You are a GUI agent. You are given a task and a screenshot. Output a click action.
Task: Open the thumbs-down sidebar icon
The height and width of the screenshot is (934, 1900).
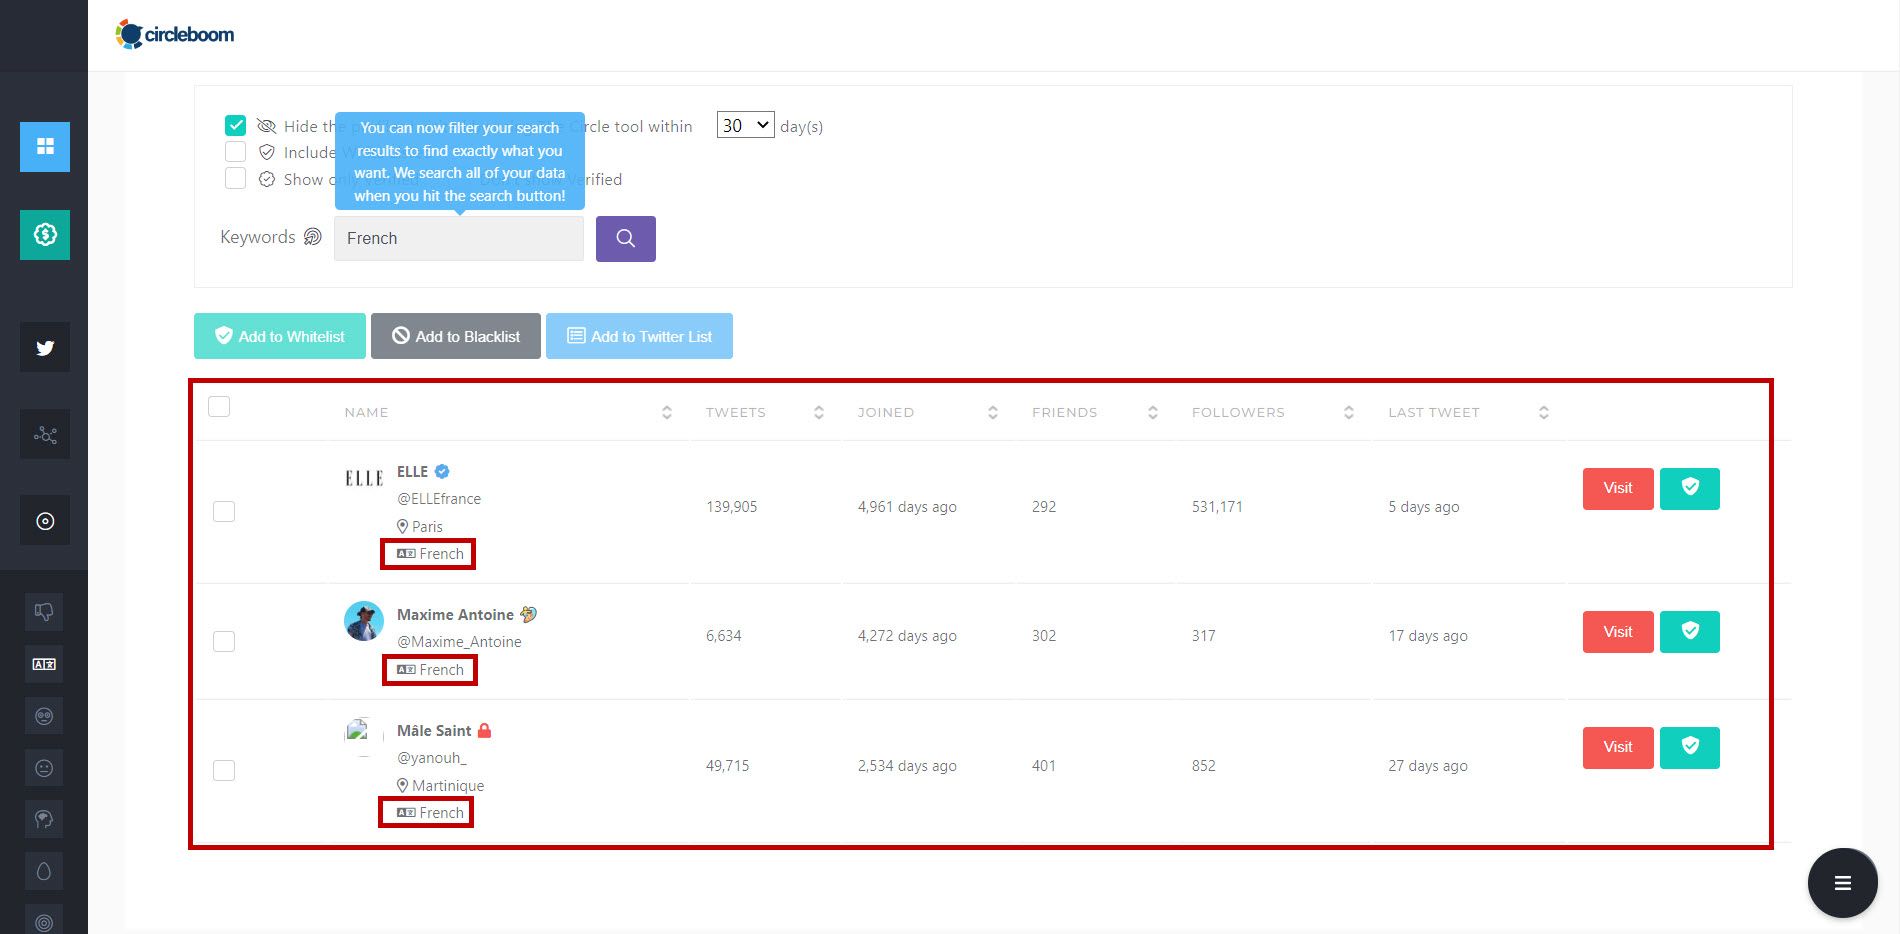[x=44, y=612]
